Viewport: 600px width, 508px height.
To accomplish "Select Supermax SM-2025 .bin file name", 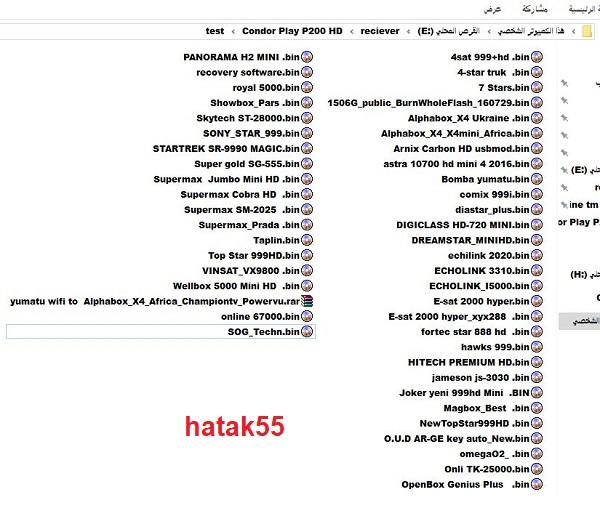I will tap(242, 210).
